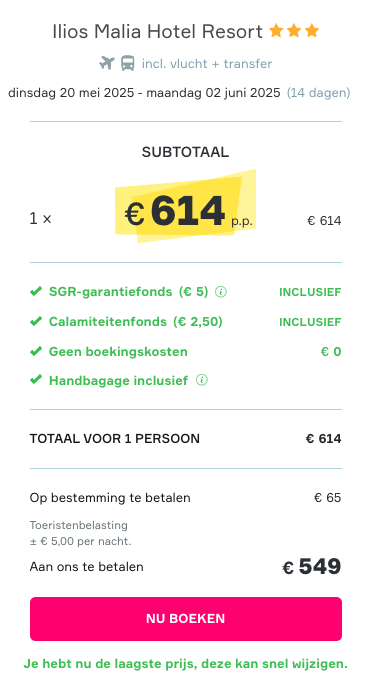Screen dimensions: 365x688
Task: Click the Toeristenbelasting note
Action: coord(81,533)
